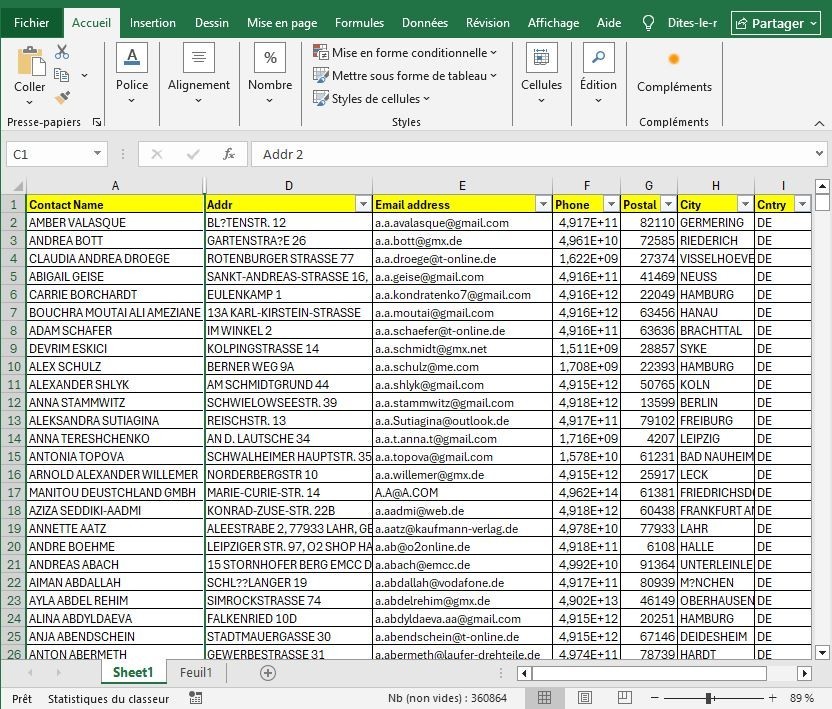Image resolution: width=832 pixels, height=709 pixels.
Task: Open the Cntry column filter dropdown
Action: [802, 204]
